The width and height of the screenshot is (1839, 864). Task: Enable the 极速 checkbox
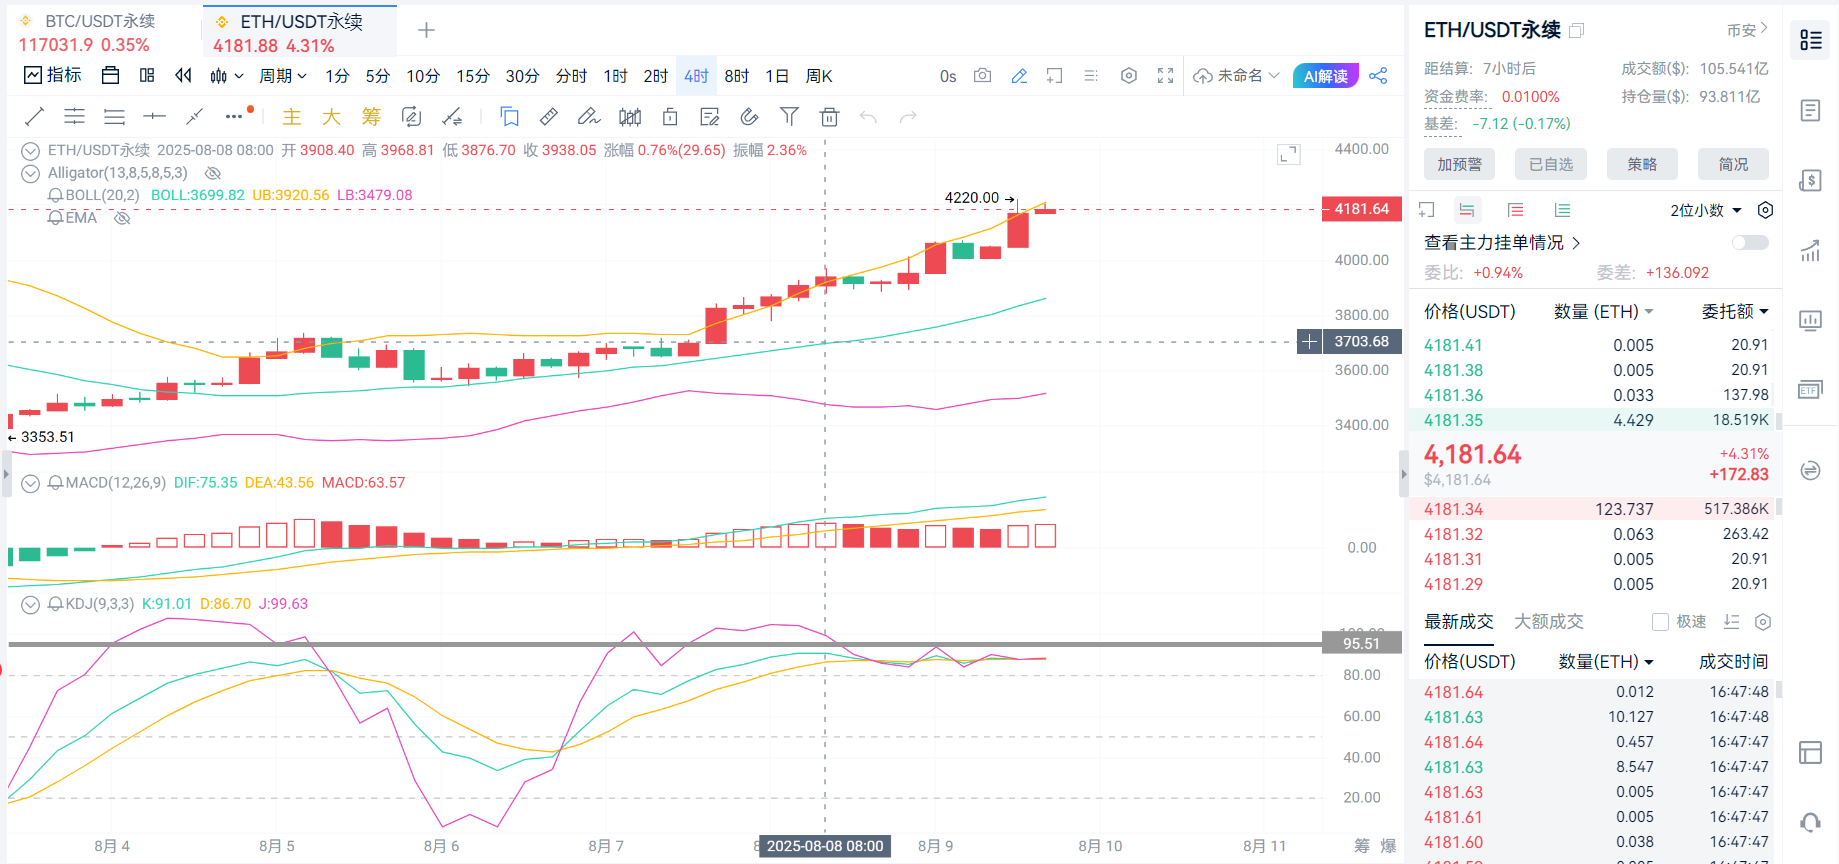(x=1660, y=622)
